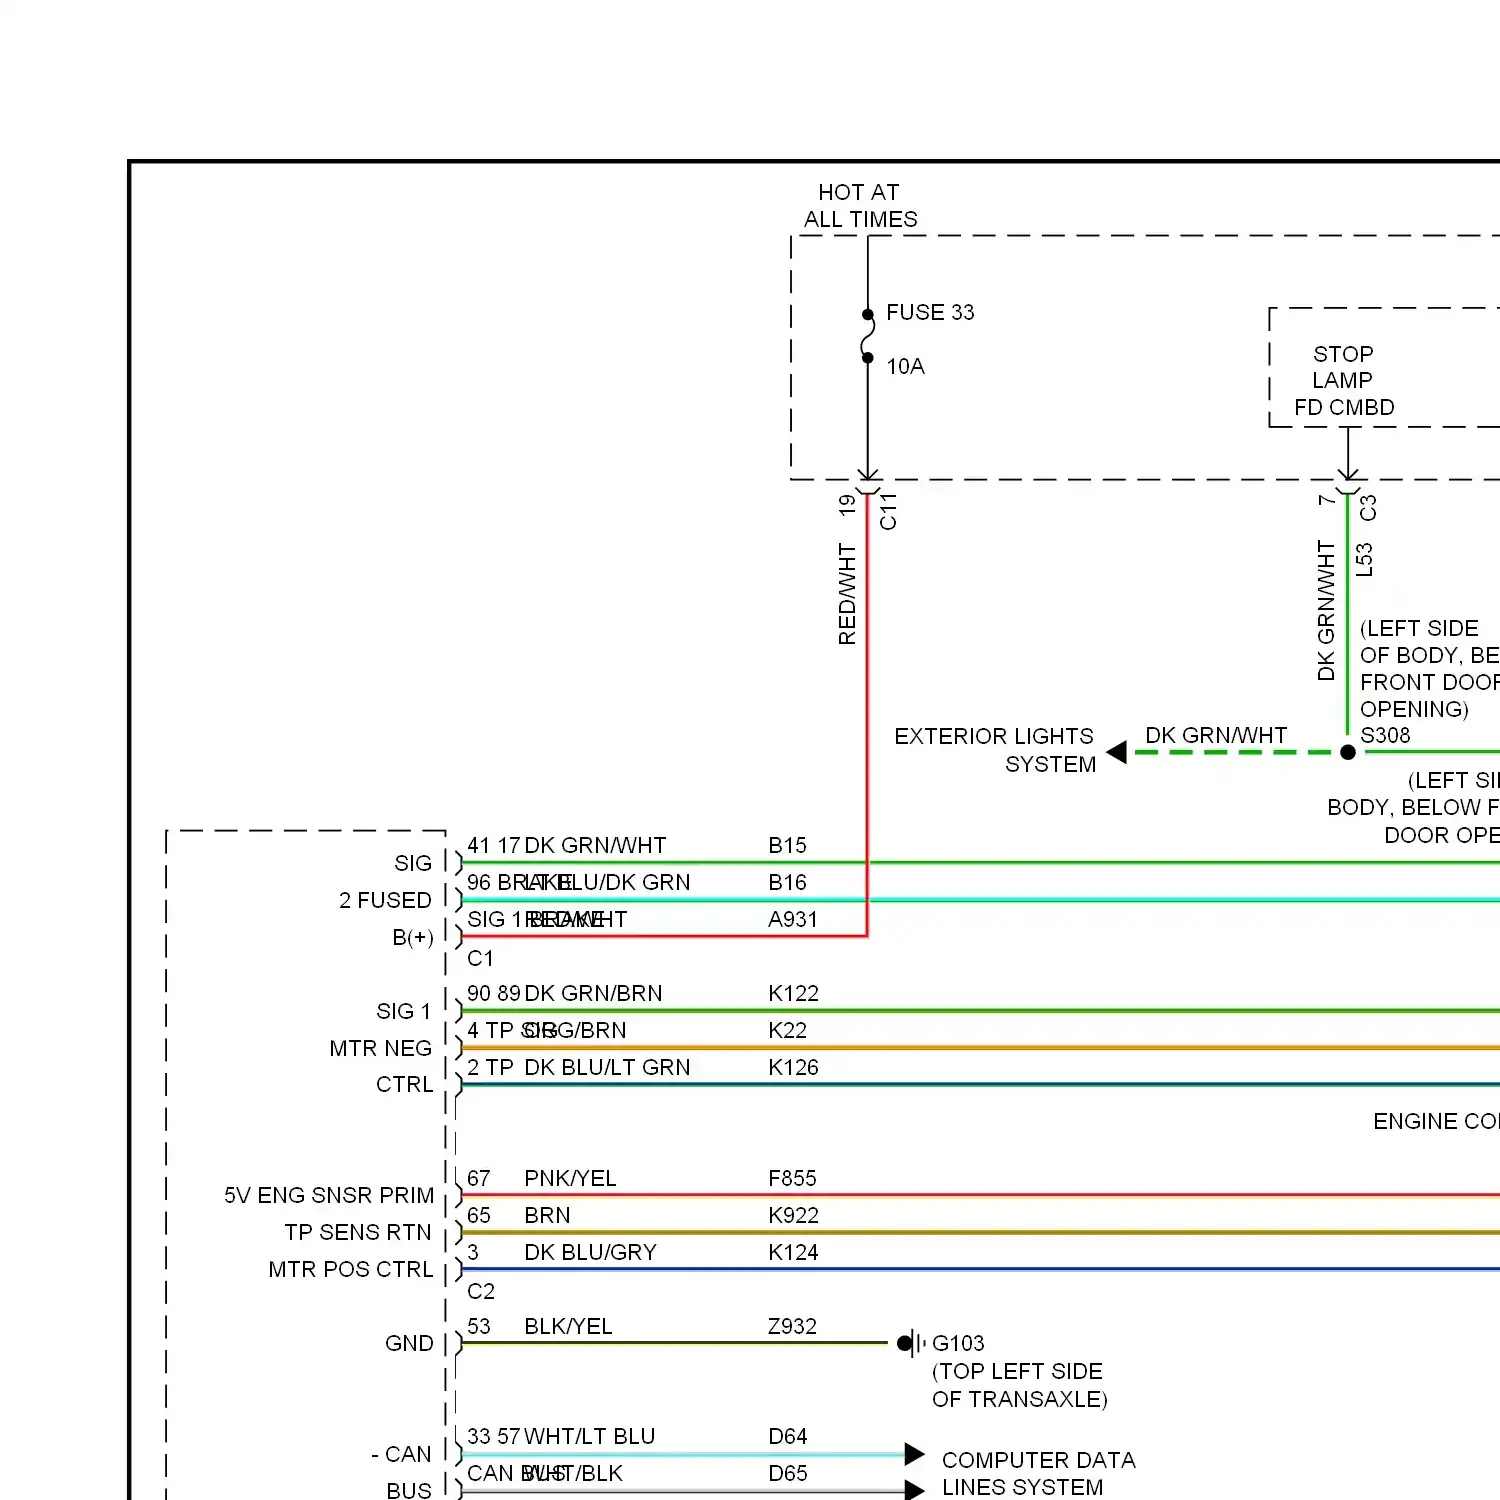Viewport: 1500px width, 1500px height.
Task: Click the "STOP LAMP FD CMBD" box label
Action: (1344, 380)
